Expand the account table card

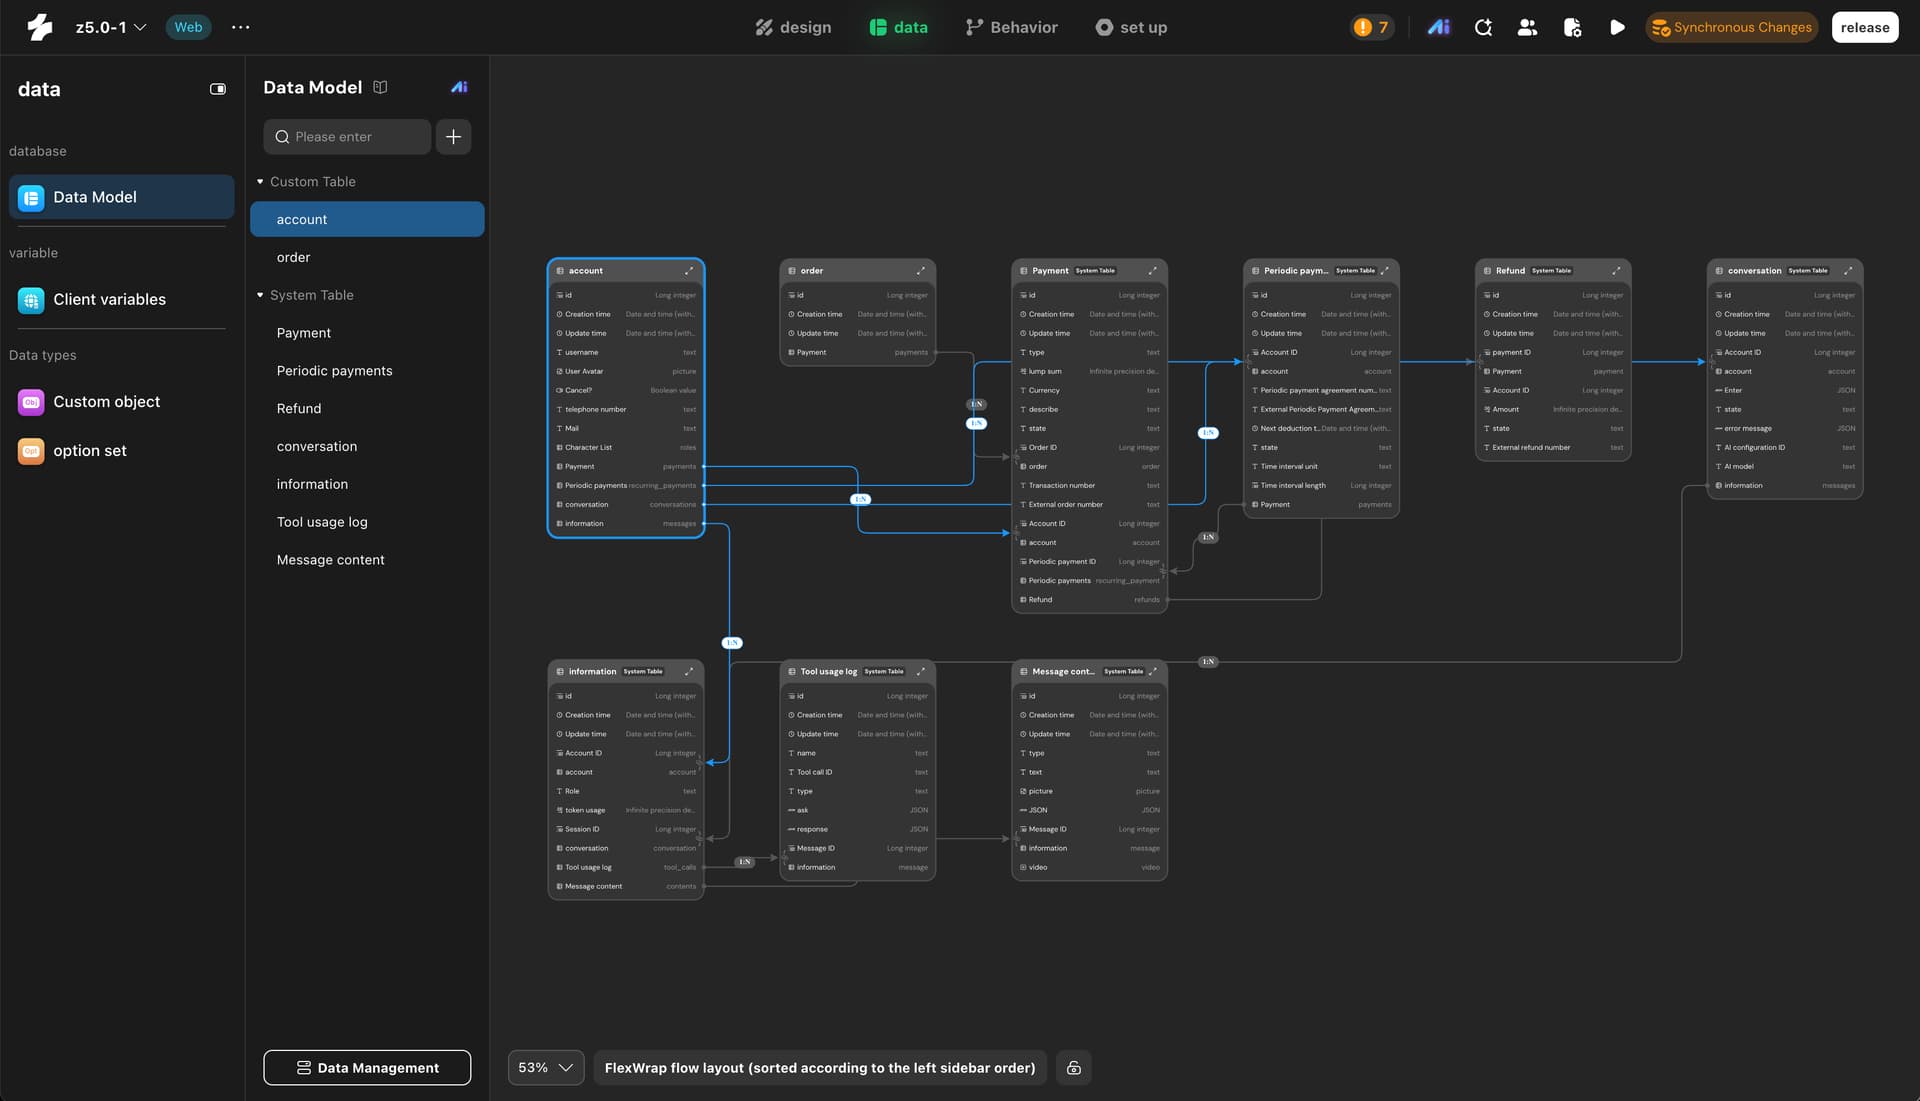pyautogui.click(x=688, y=271)
